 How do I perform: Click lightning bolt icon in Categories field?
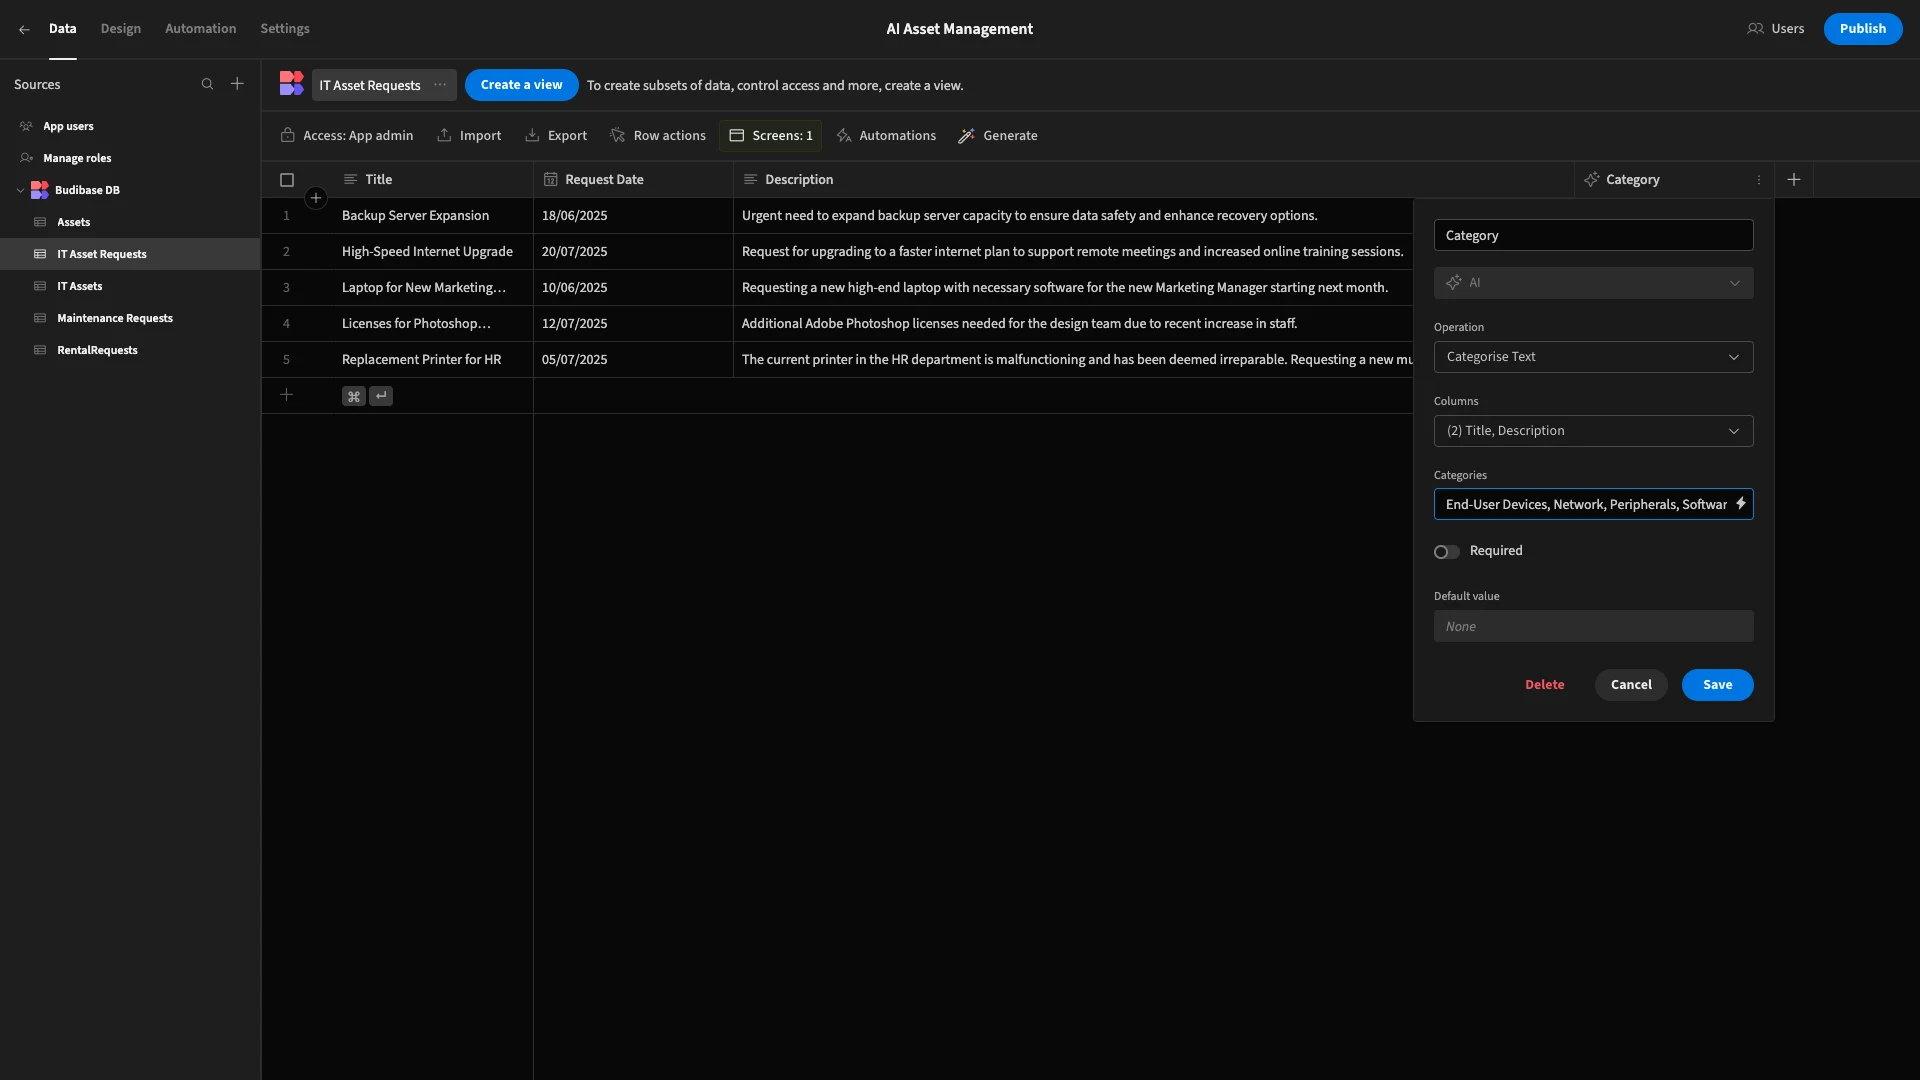pyautogui.click(x=1740, y=504)
